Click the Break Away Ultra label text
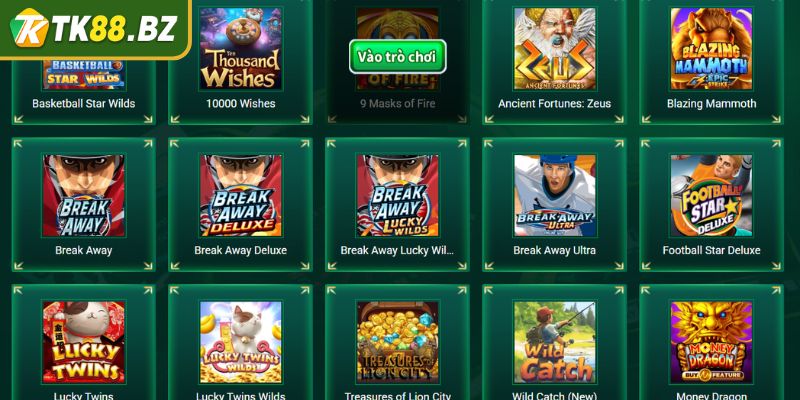The height and width of the screenshot is (400, 800). pyautogui.click(x=555, y=251)
